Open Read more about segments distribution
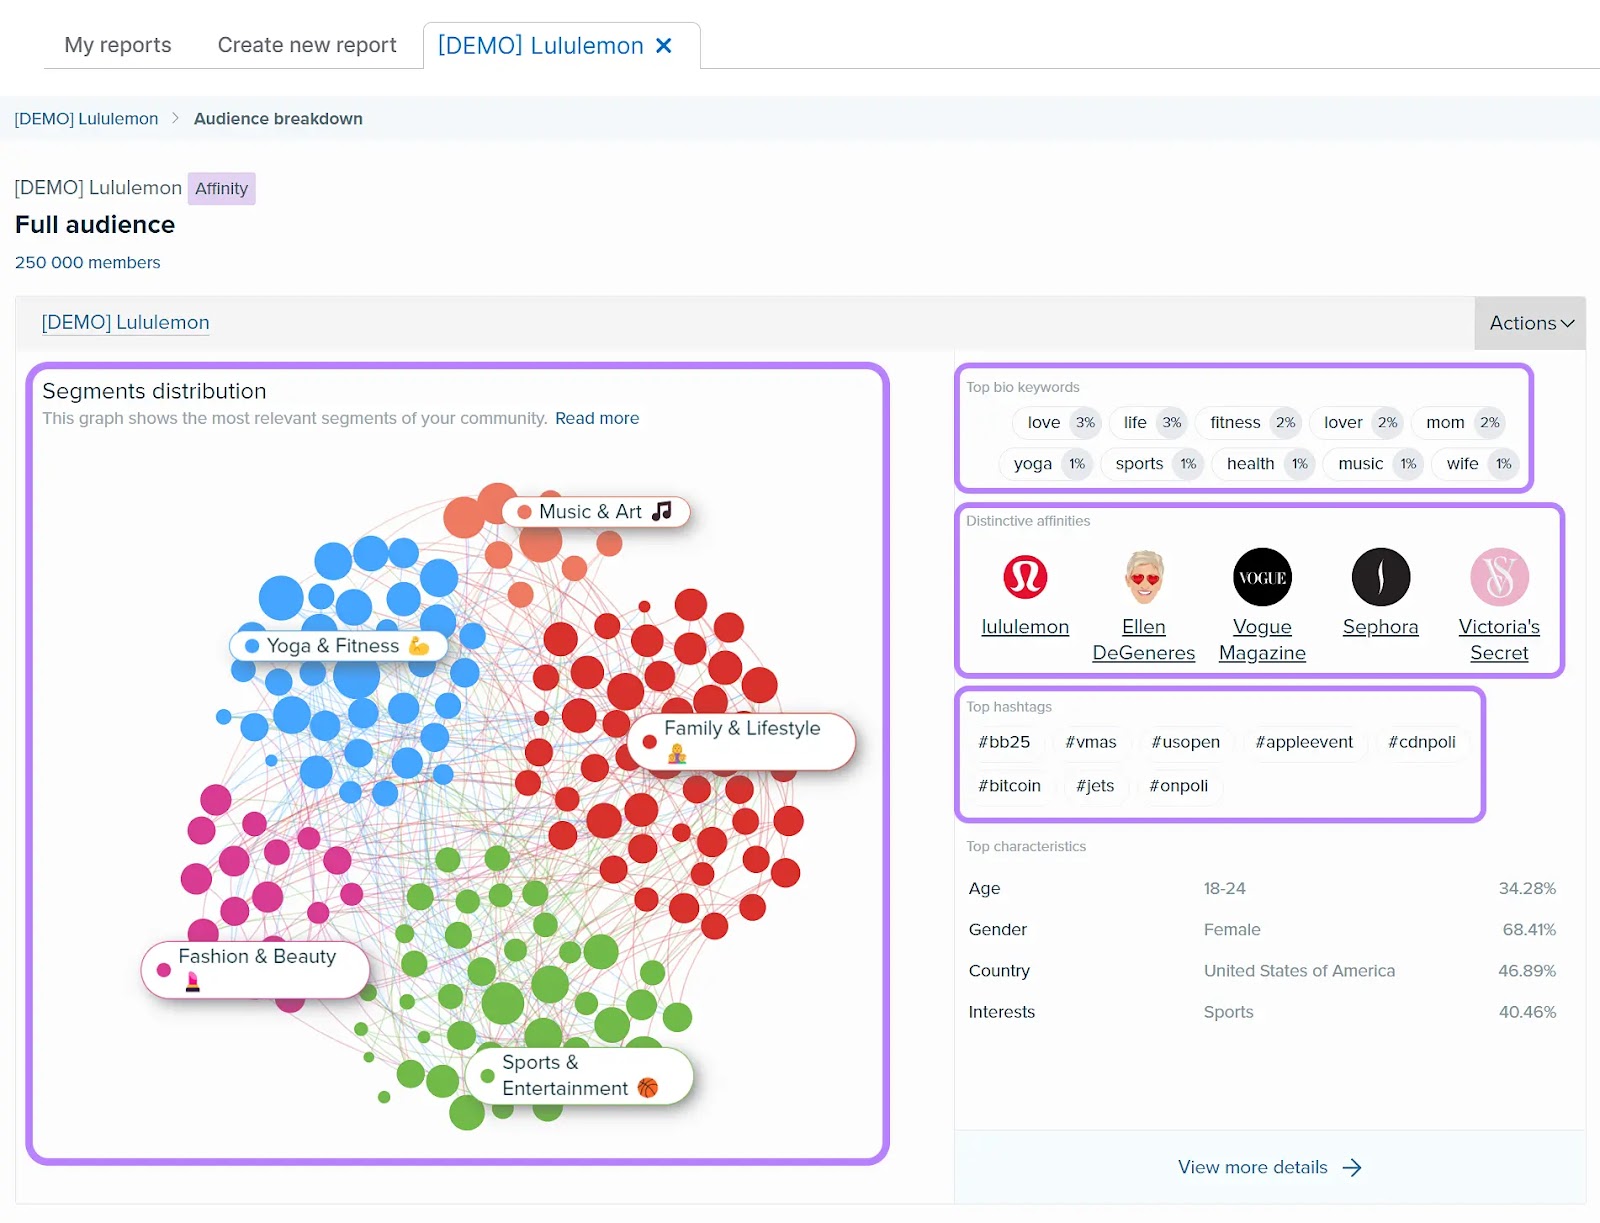The image size is (1600, 1223). [597, 418]
